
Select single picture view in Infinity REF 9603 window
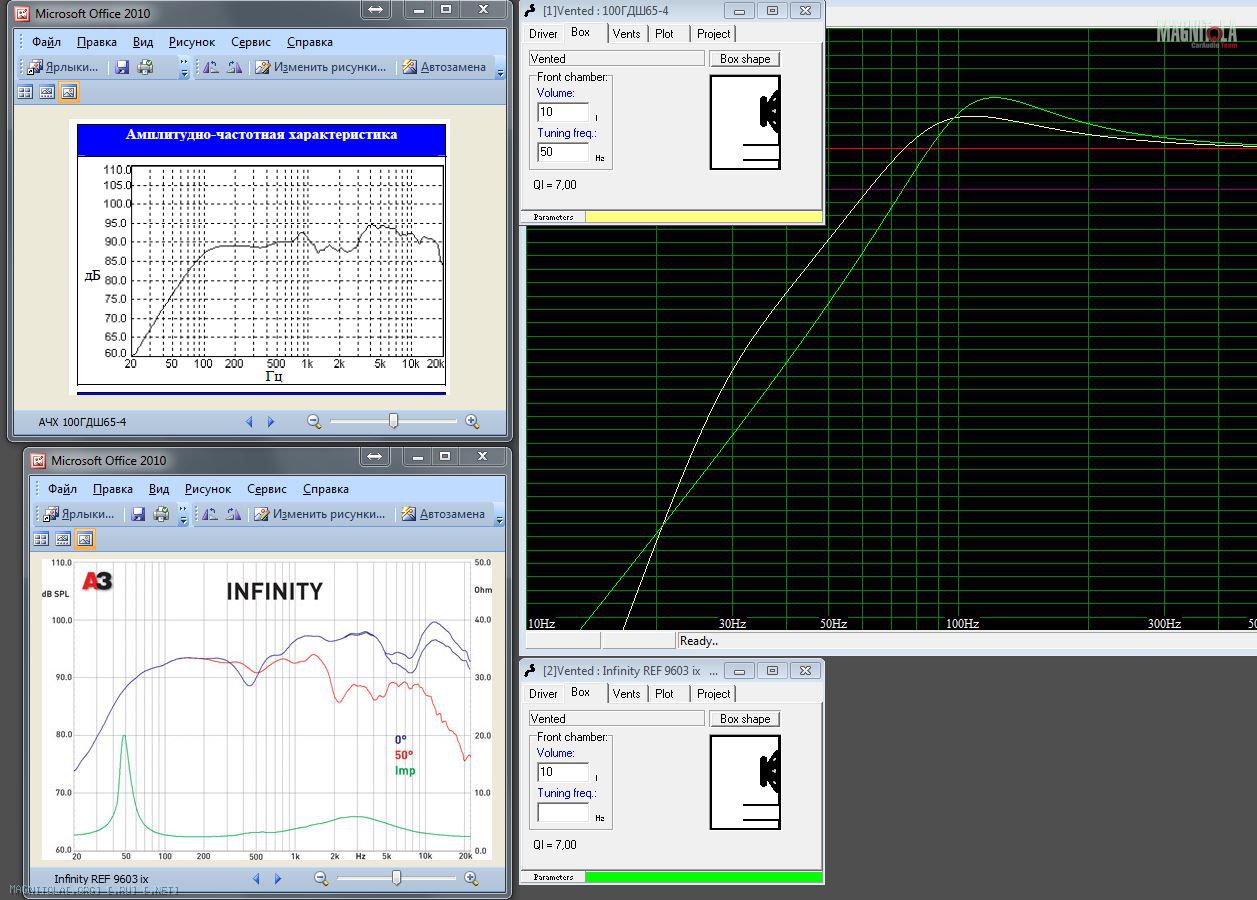85,539
